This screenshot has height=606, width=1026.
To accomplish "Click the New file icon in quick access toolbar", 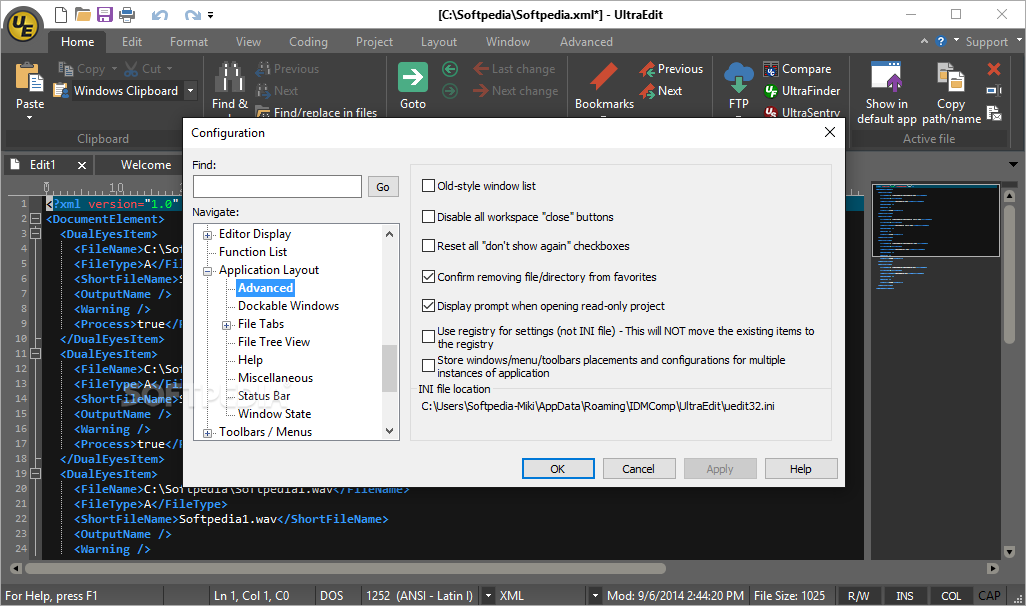I will [x=60, y=14].
